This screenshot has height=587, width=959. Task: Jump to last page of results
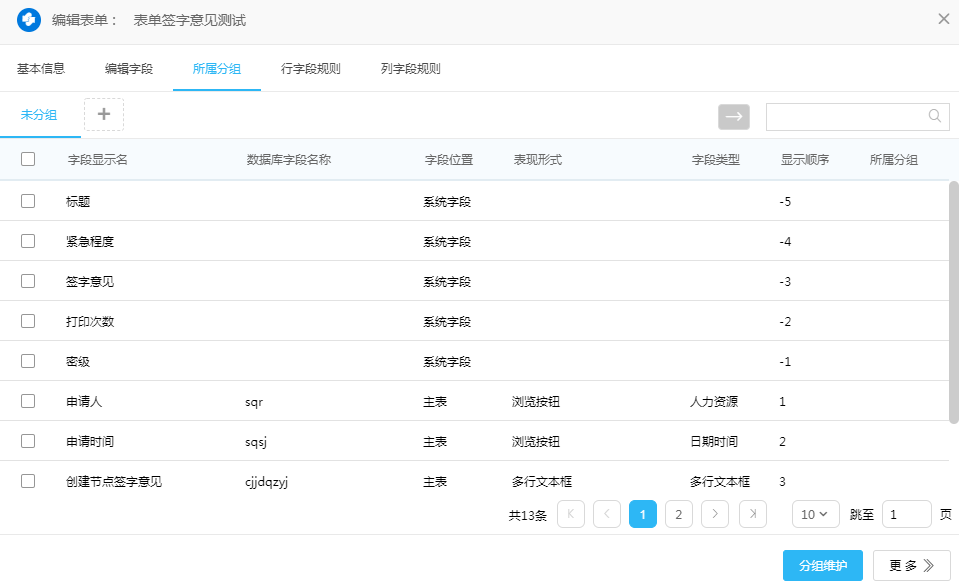(x=752, y=514)
